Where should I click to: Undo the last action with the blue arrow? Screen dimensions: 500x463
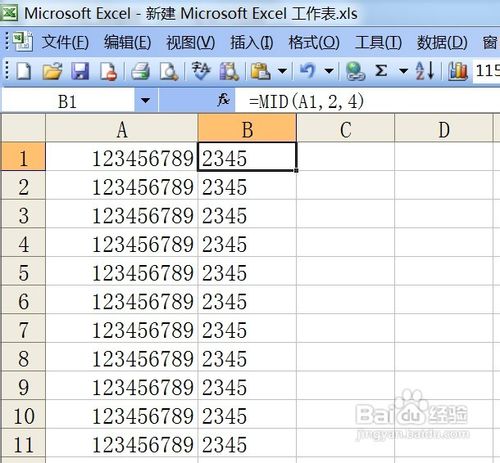coord(308,71)
